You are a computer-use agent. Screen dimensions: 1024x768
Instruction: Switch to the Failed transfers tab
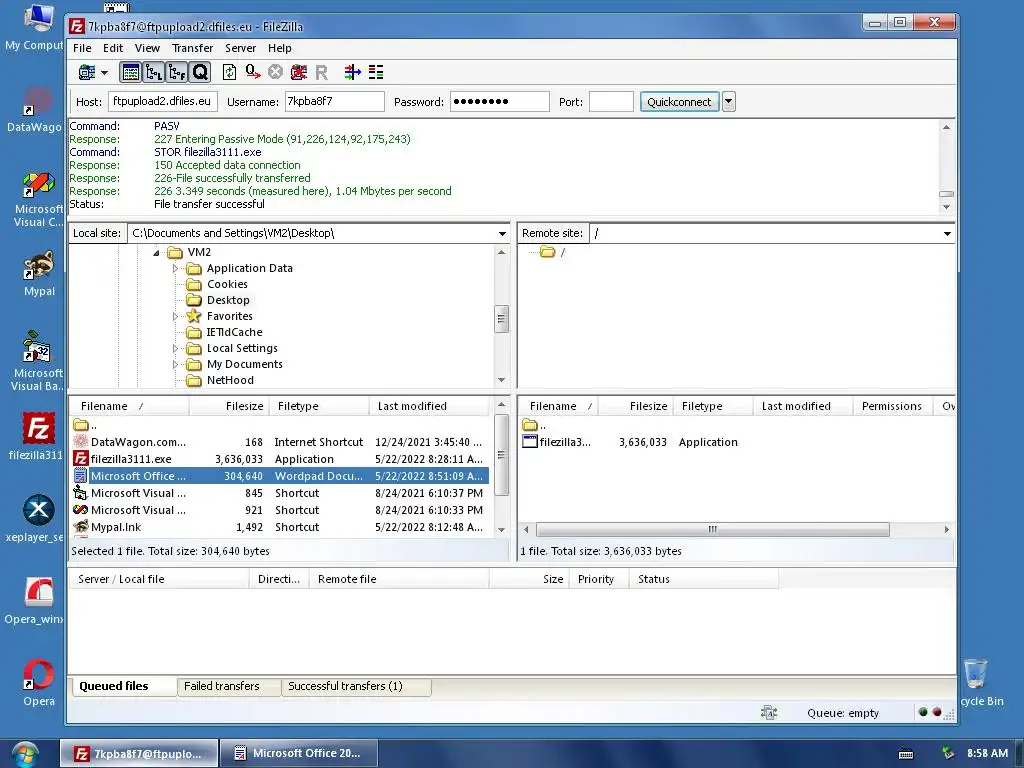click(229, 686)
